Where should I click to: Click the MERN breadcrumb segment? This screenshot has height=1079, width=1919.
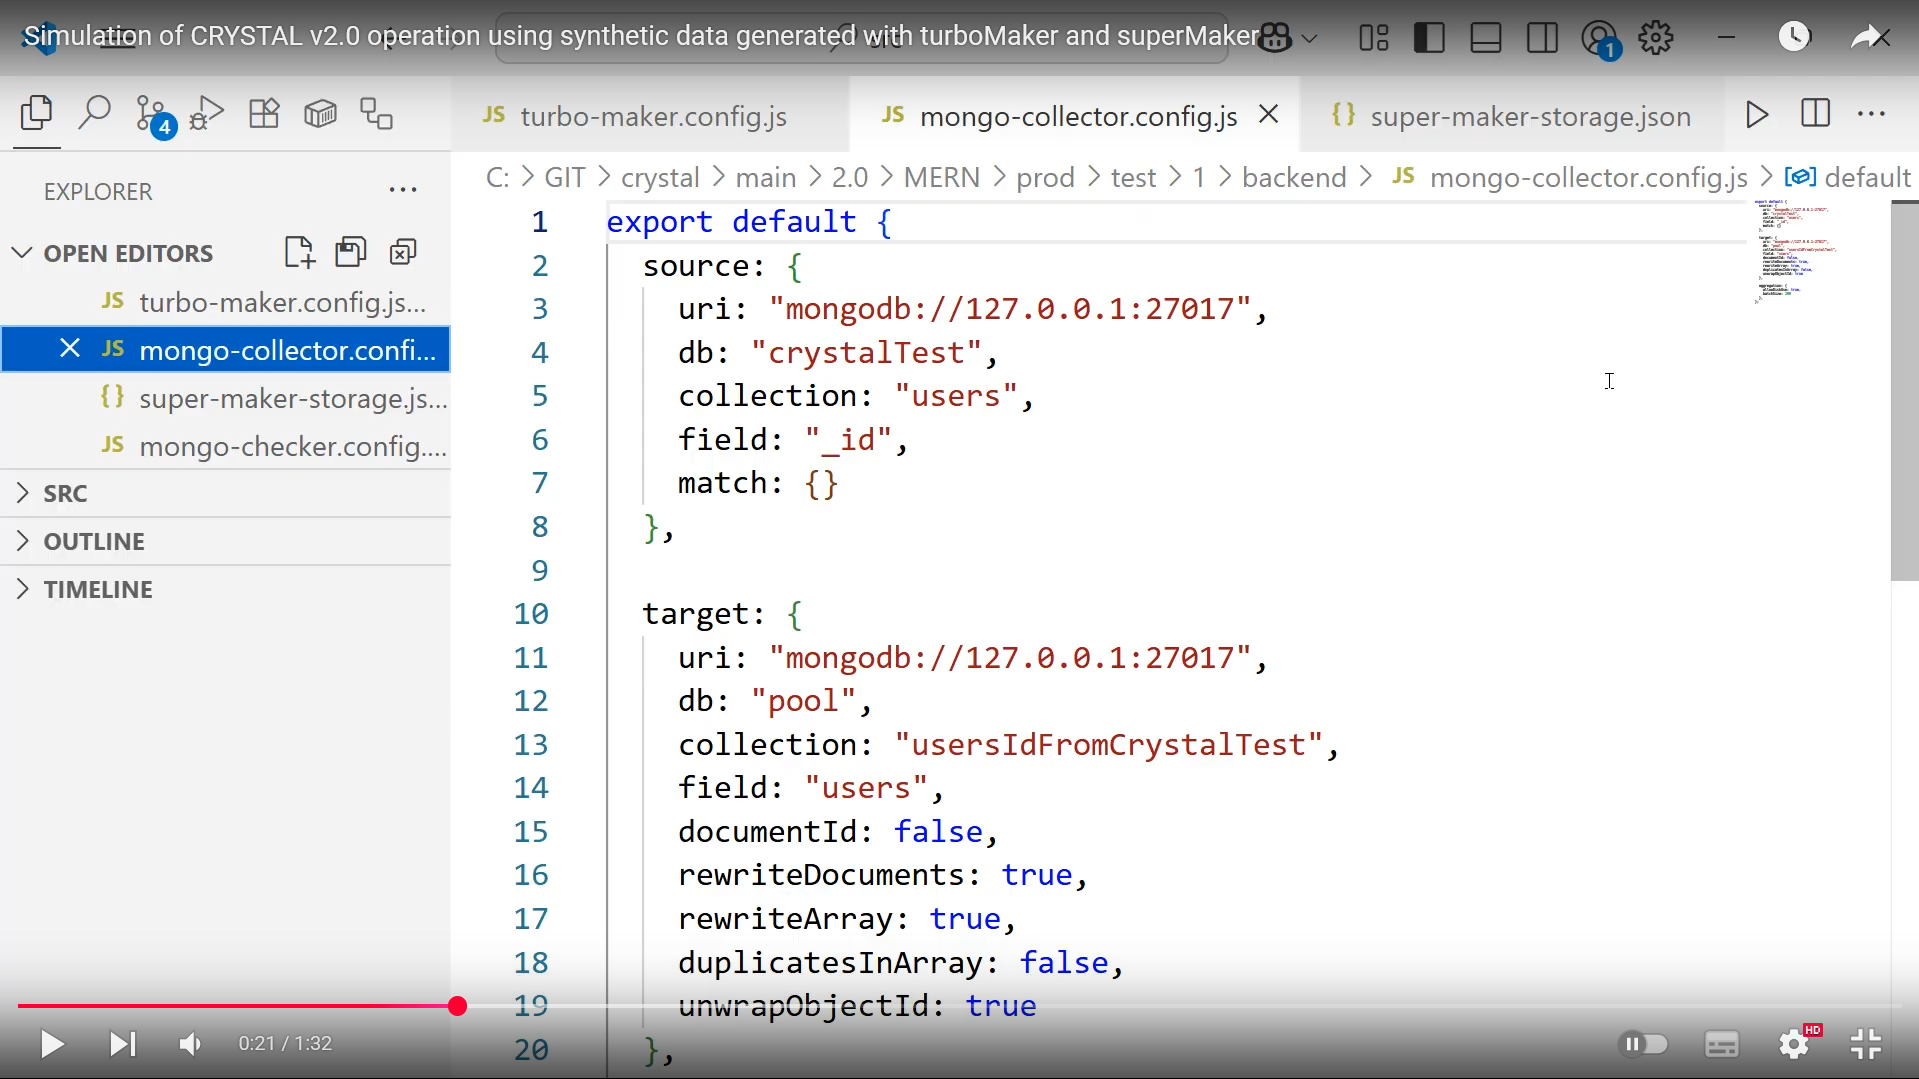[x=942, y=177]
